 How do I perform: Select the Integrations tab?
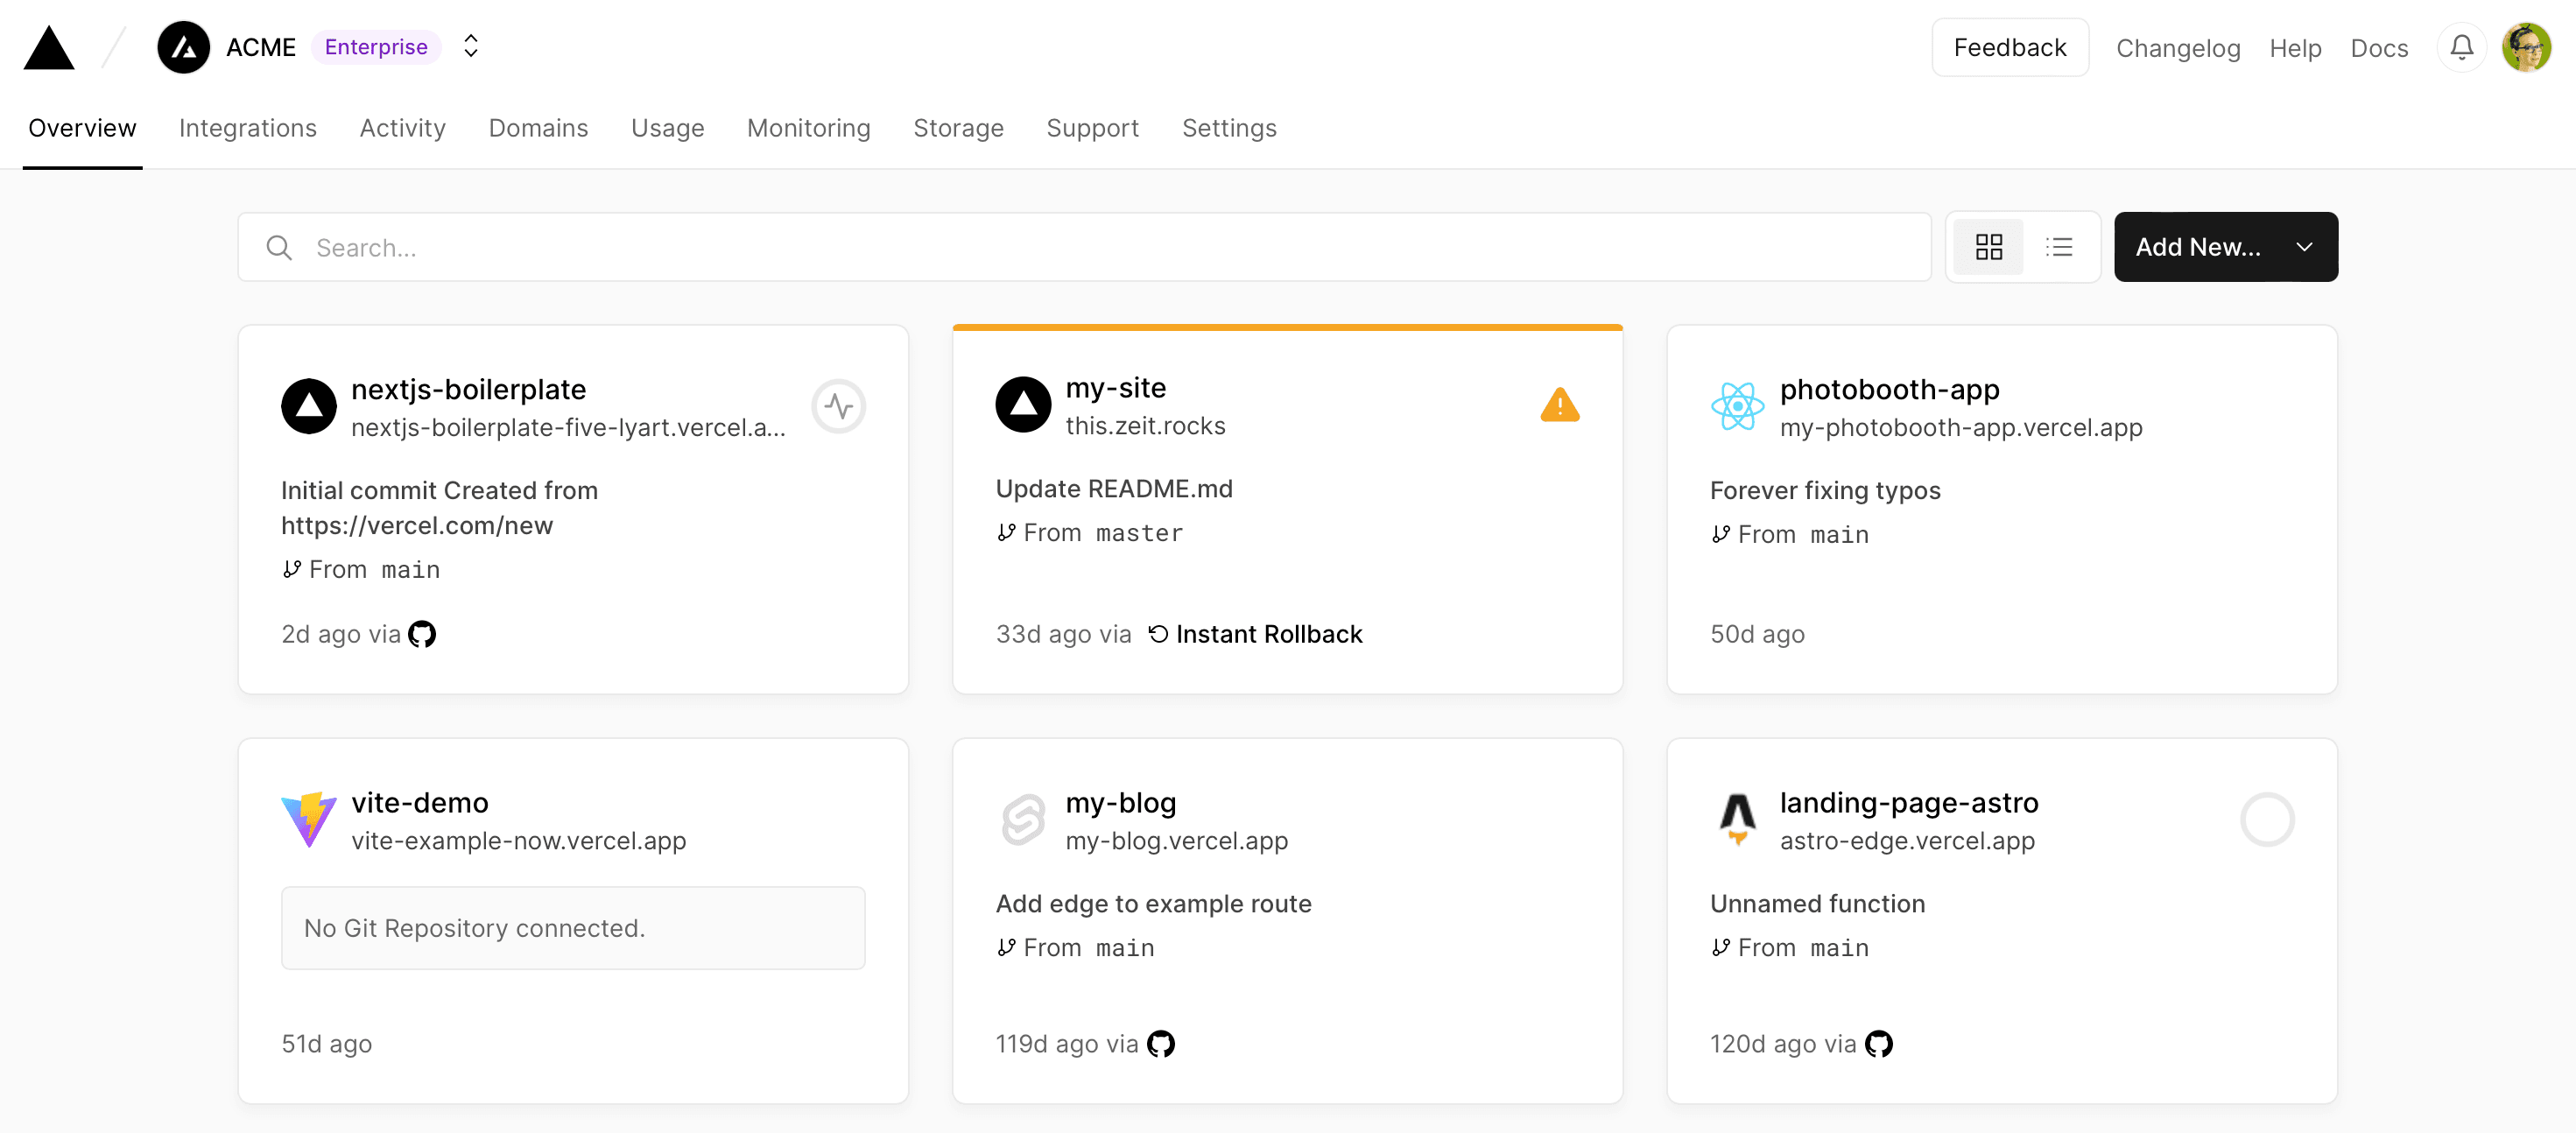pos(246,126)
